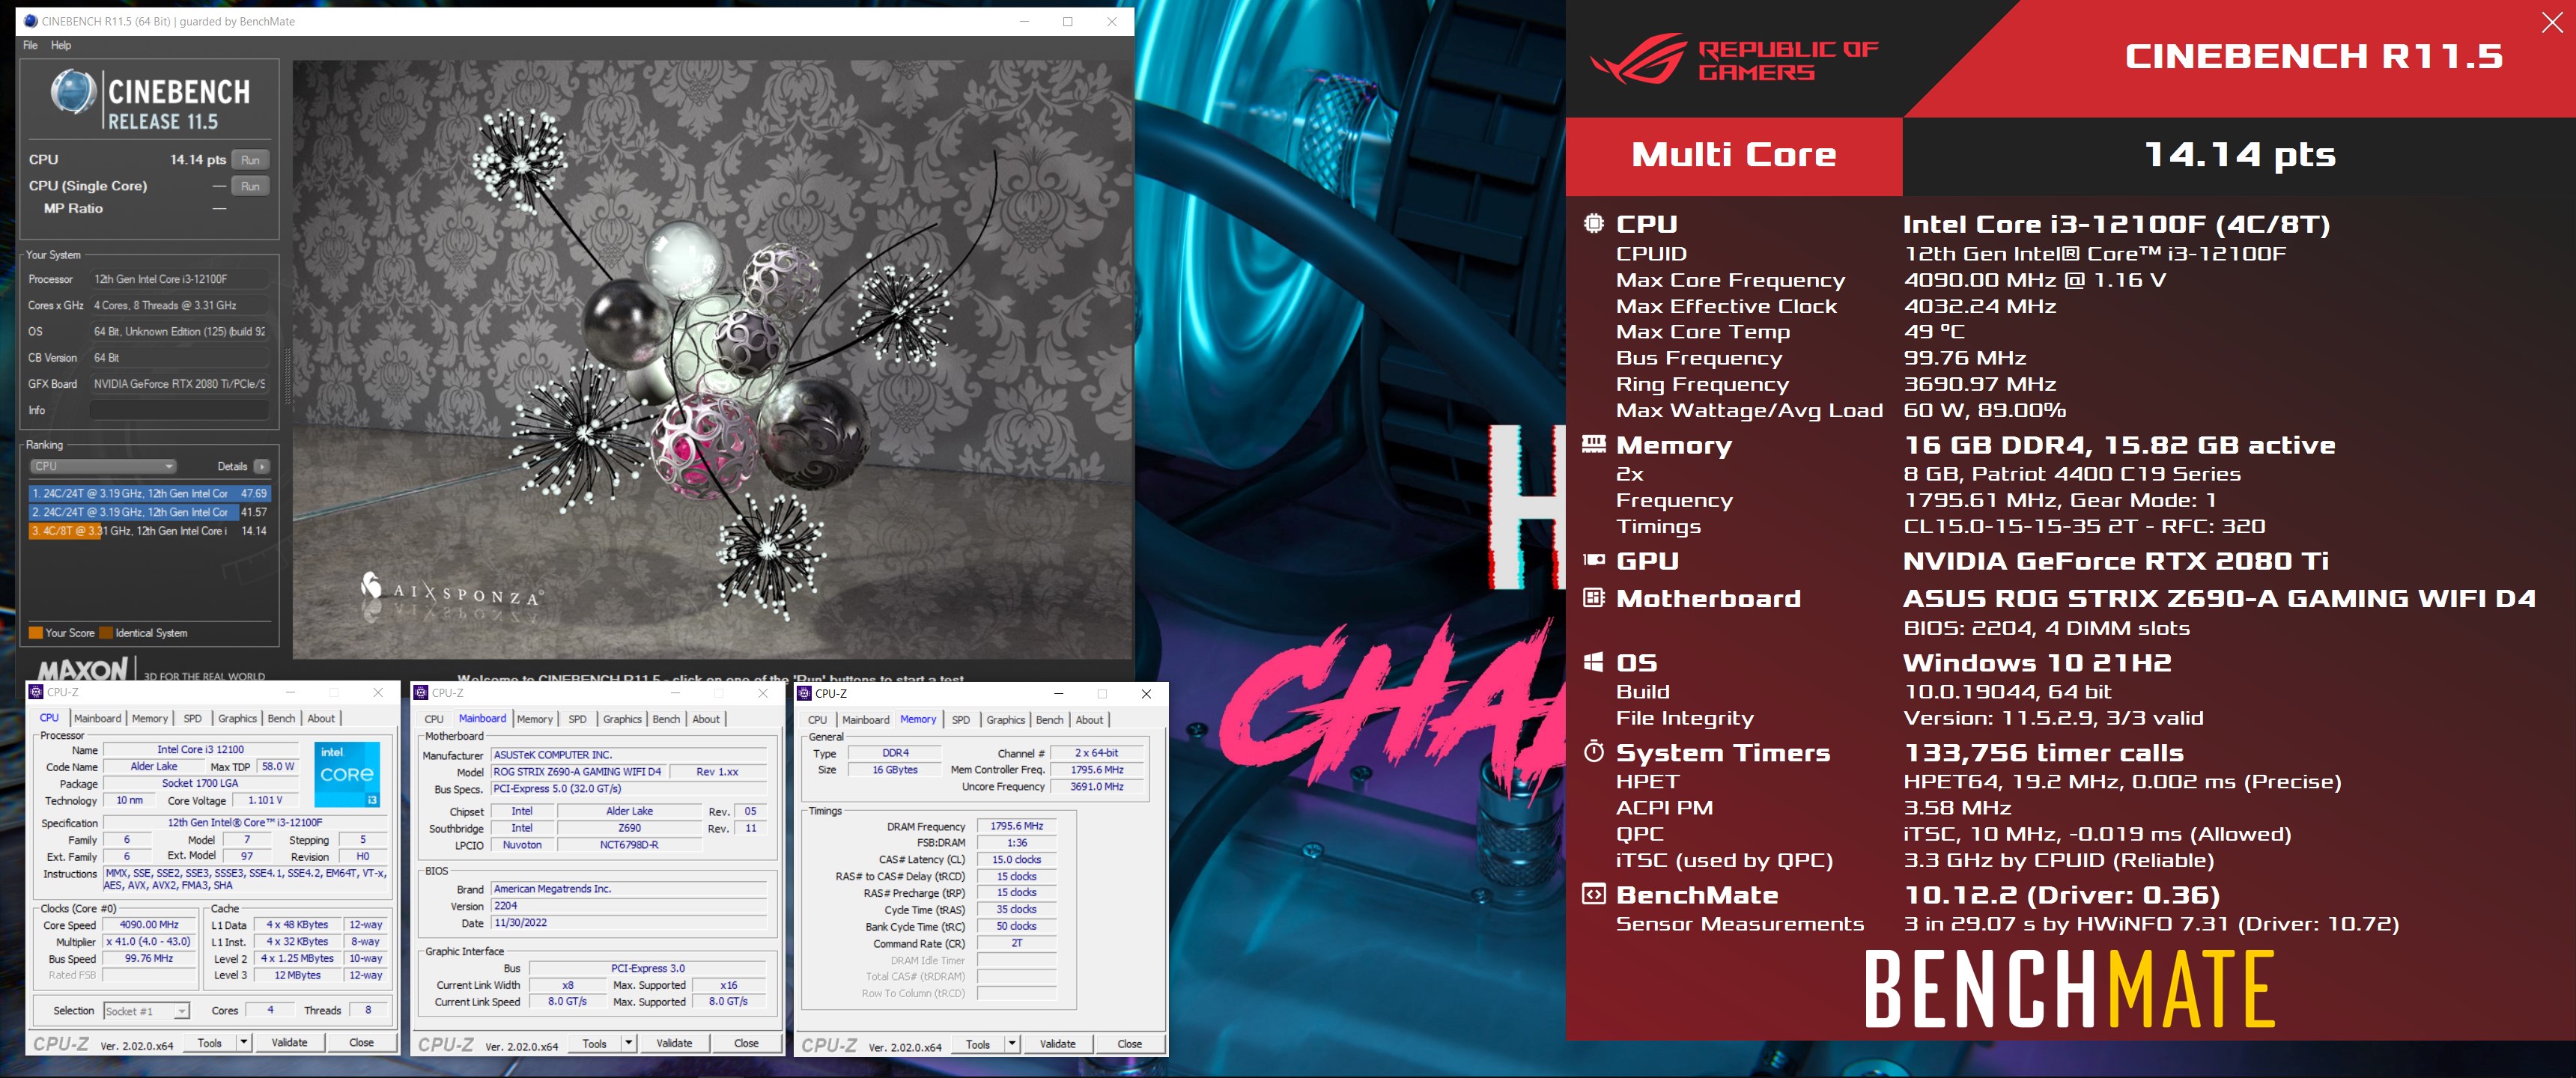Click CPU-Z title icon in the CPU window
The image size is (2576, 1078).
click(x=36, y=691)
